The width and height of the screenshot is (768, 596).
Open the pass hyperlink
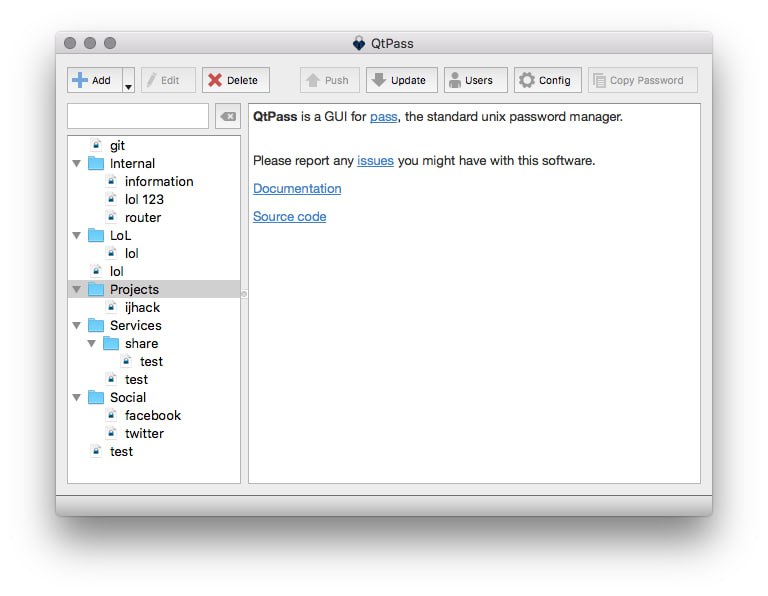384,117
